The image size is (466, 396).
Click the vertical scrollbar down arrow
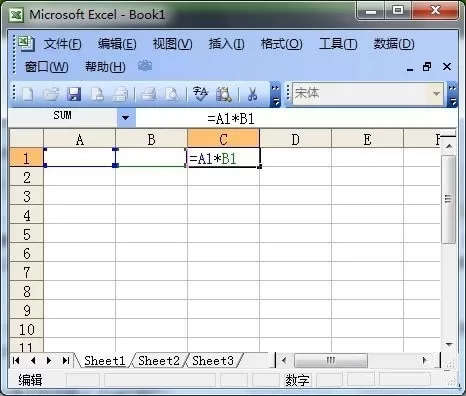coord(449,344)
